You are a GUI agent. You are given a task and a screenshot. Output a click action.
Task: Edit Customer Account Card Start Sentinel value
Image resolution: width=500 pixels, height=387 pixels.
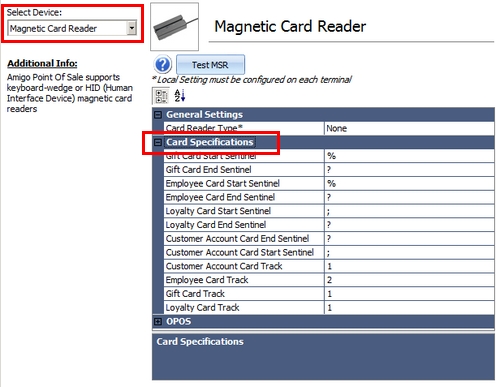click(409, 252)
